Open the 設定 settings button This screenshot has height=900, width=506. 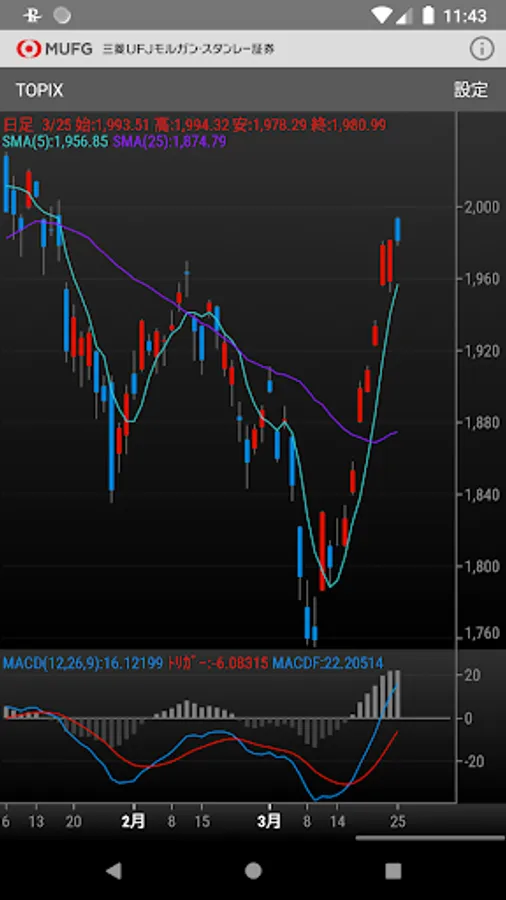click(470, 90)
